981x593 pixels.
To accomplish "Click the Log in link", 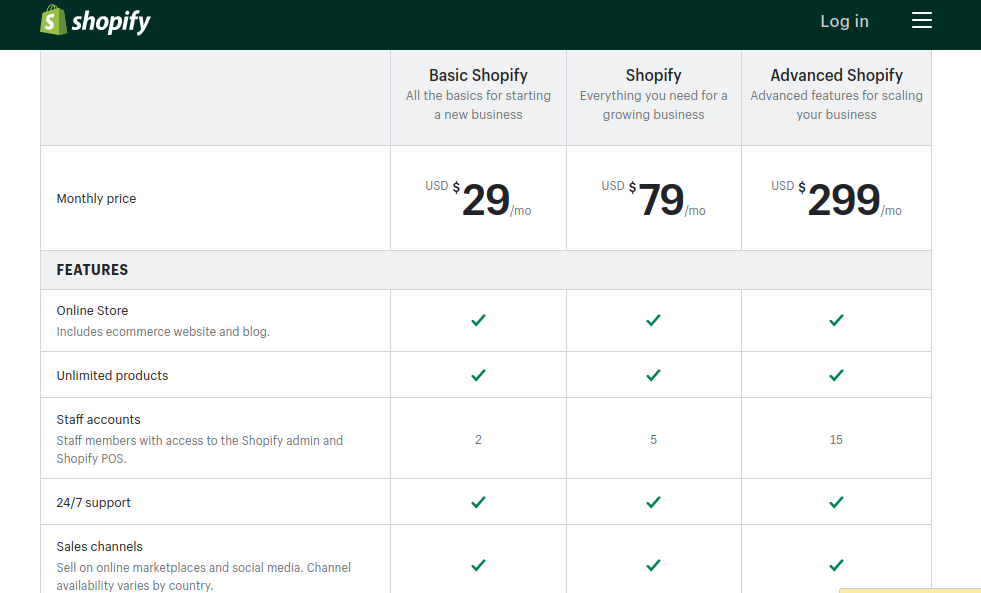I will (844, 21).
